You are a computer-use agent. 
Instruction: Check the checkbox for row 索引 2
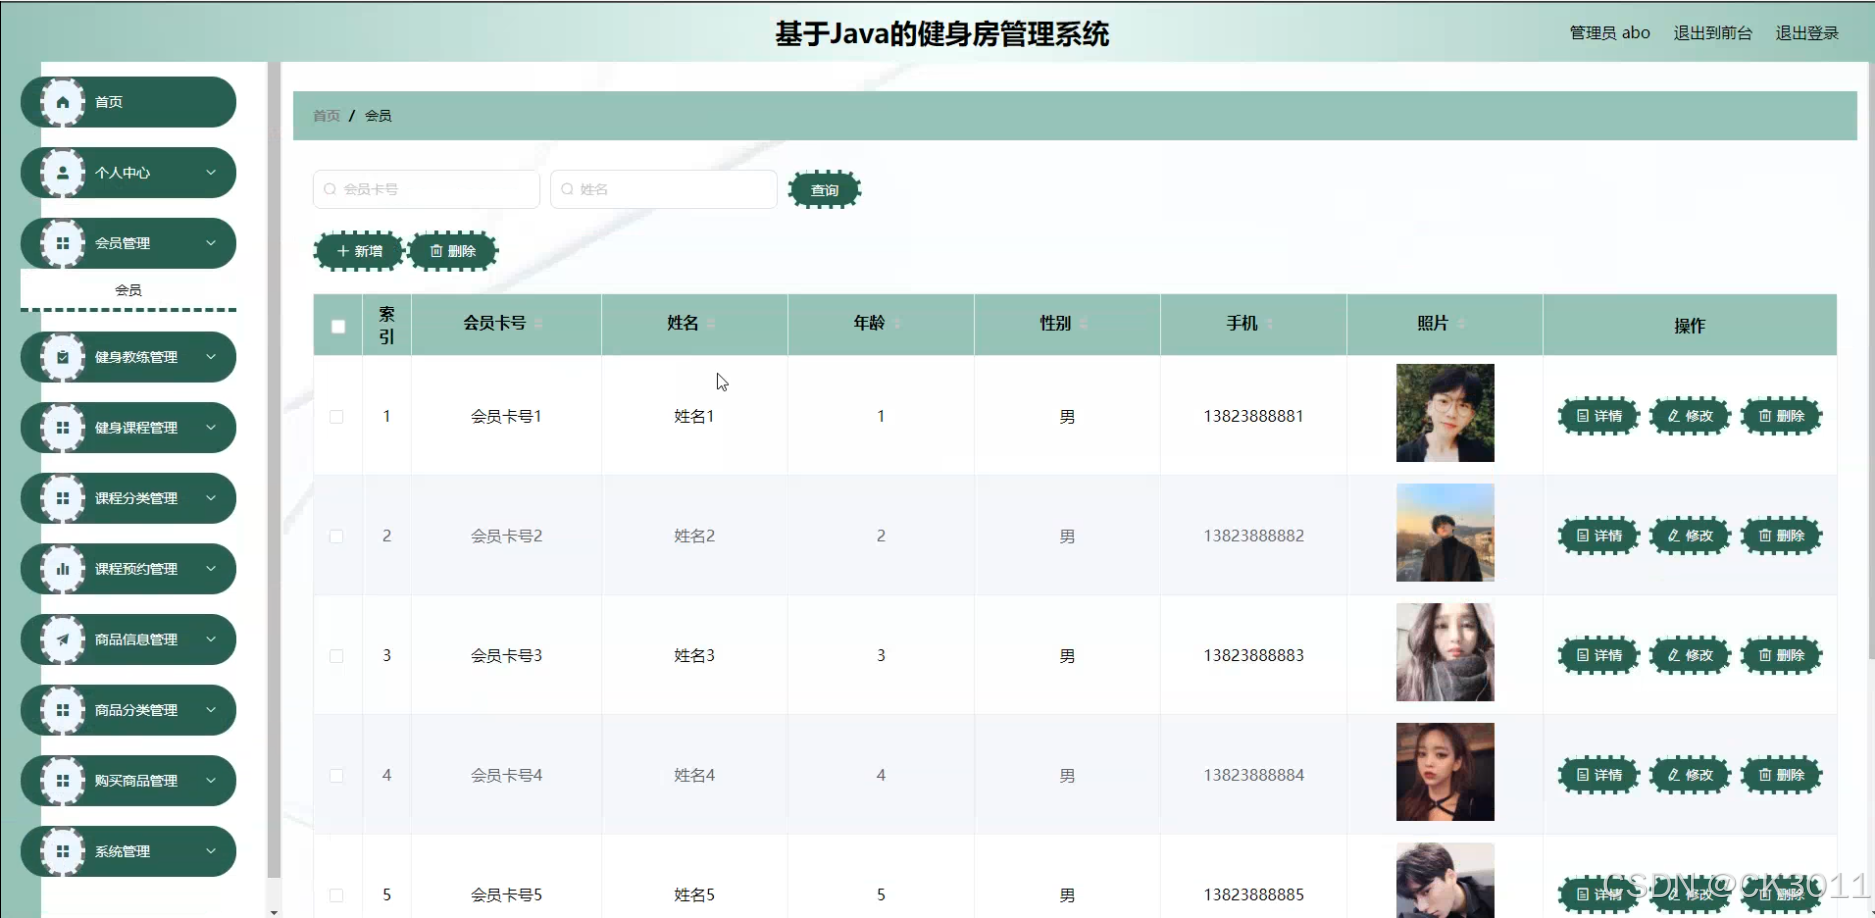click(x=337, y=536)
